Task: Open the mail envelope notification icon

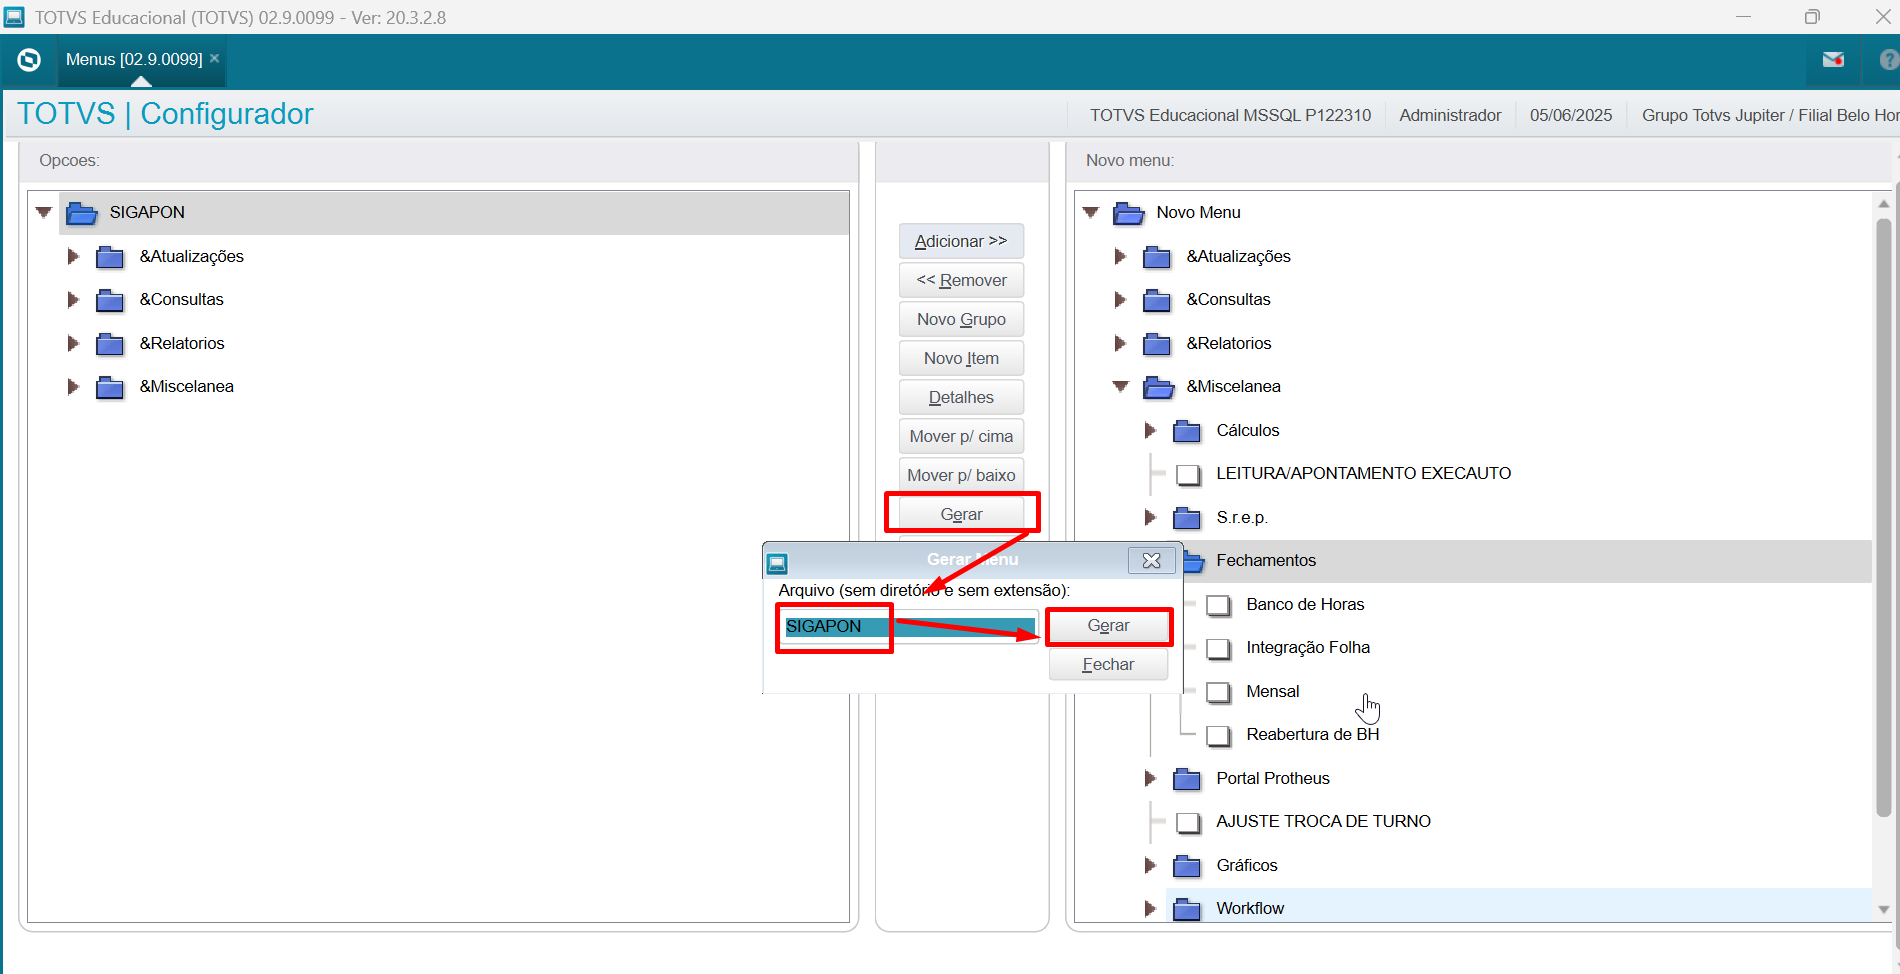Action: coord(1833,60)
